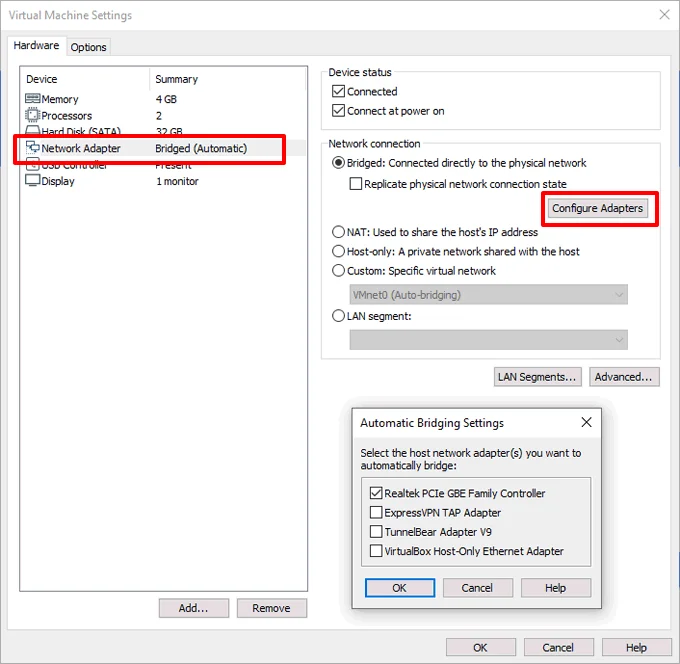Check VirtualBox Host-Only Ethernet Adapter
This screenshot has width=680, height=664.
[x=376, y=551]
